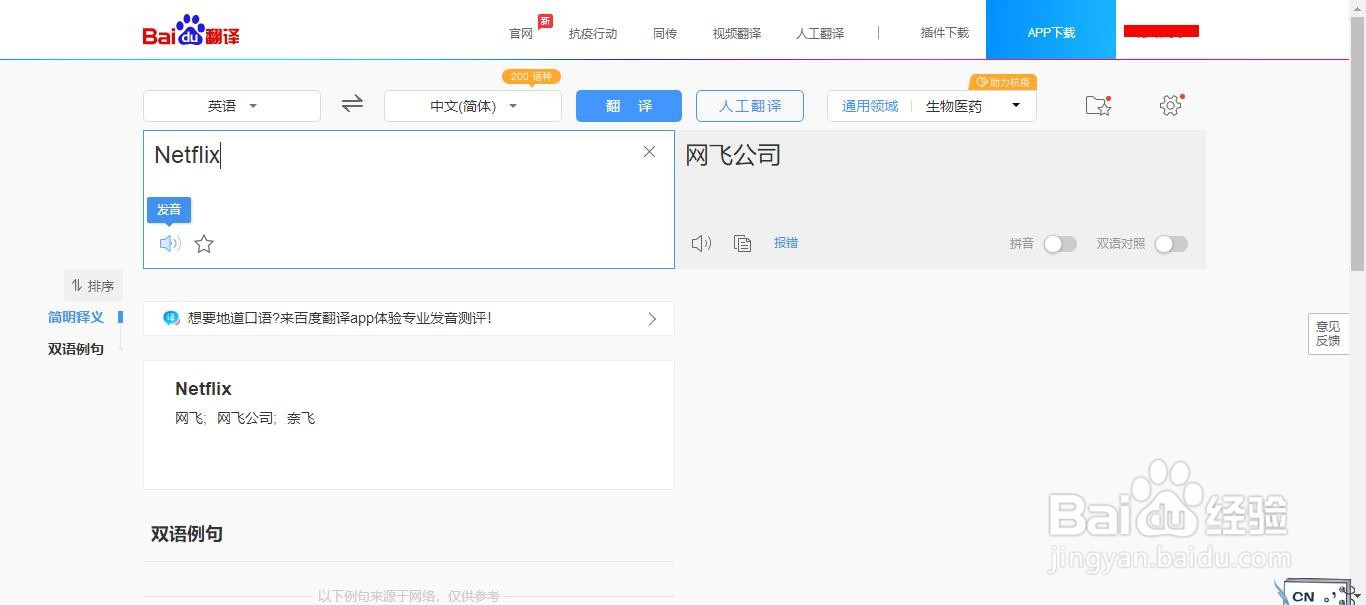
Task: Toggle the 双语对照 bilingual switch
Action: coord(1171,244)
